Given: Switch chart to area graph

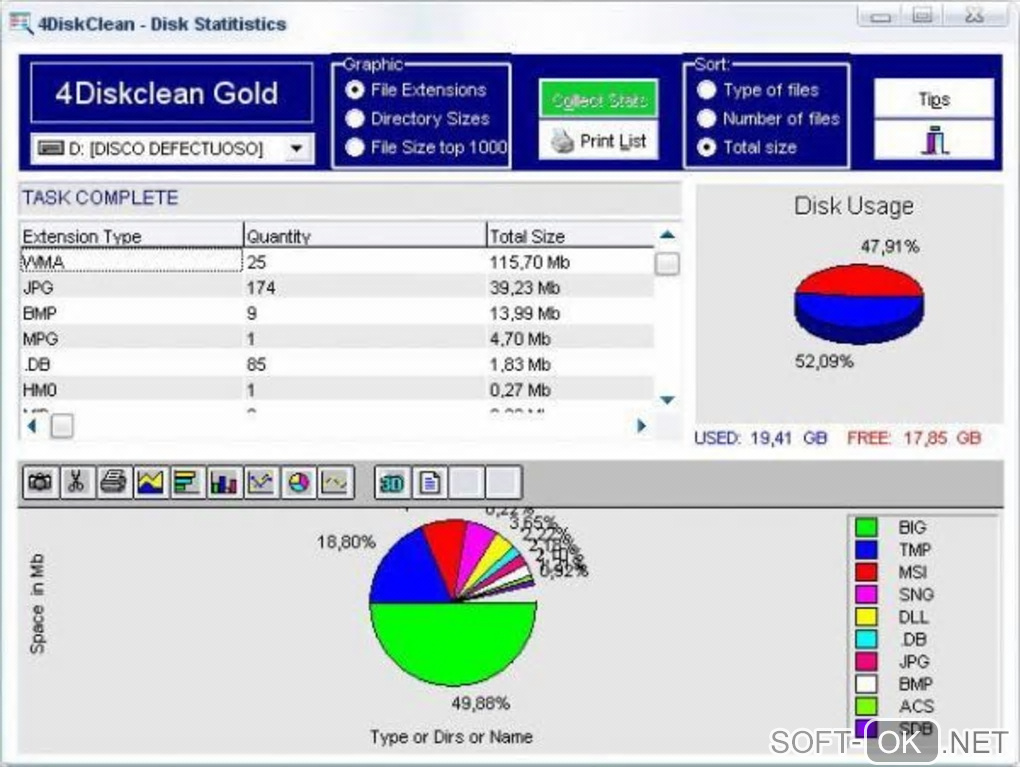Looking at the screenshot, I should 150,483.
